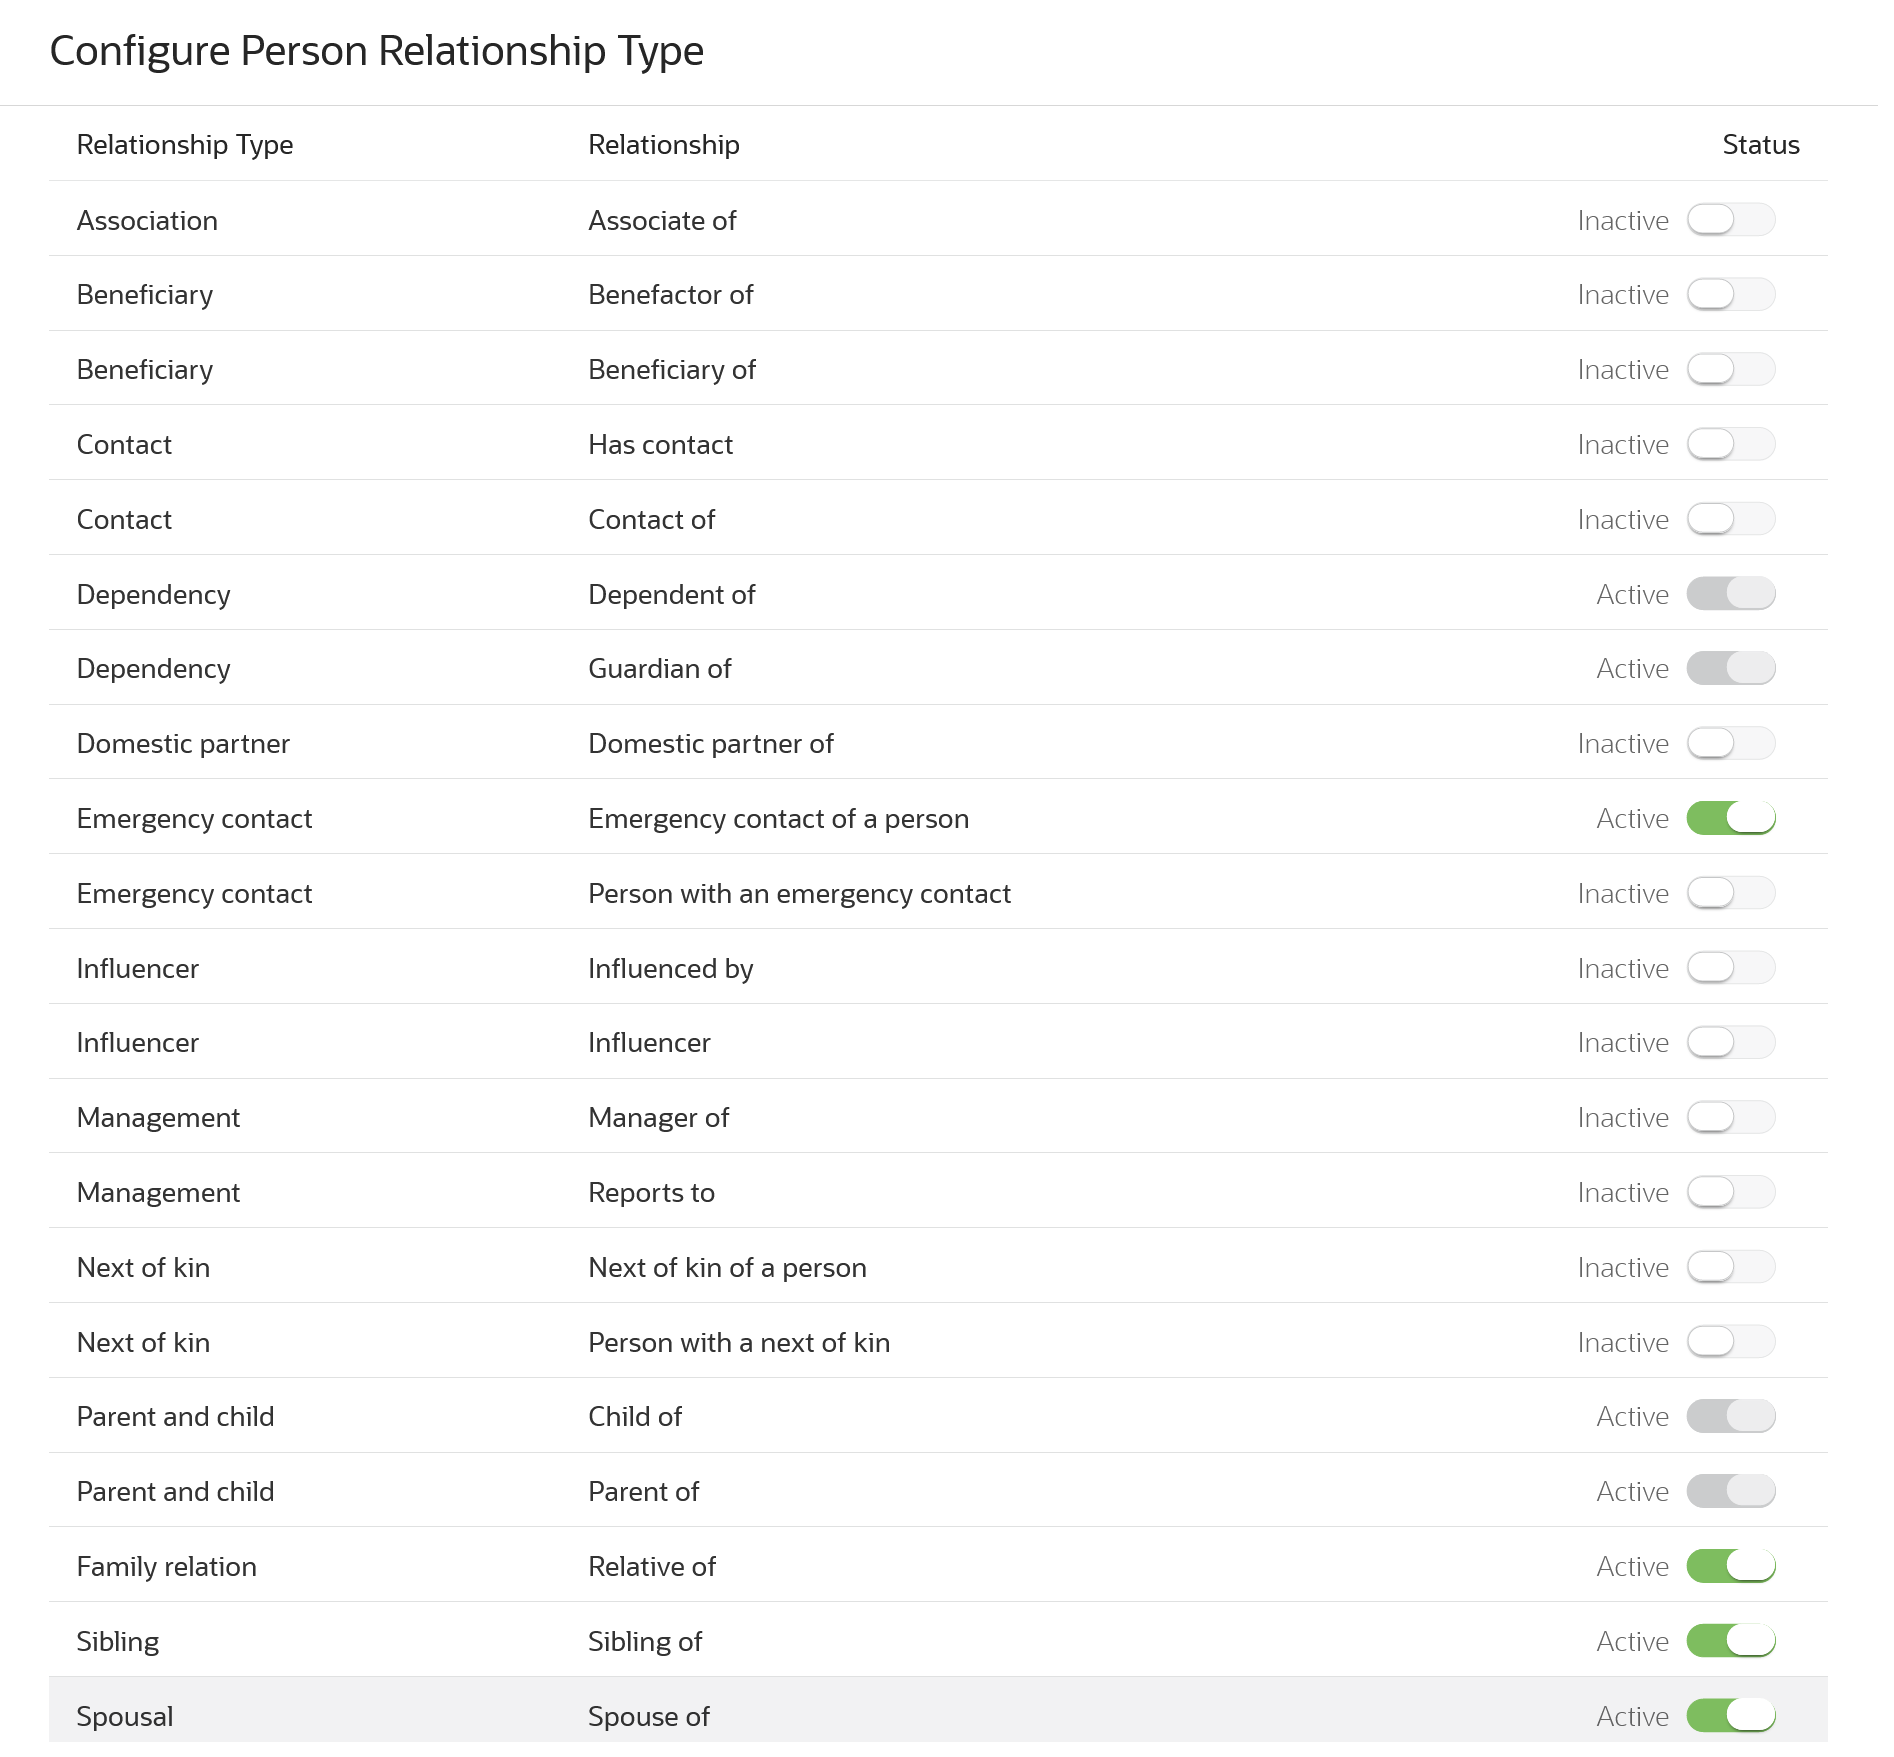Activate Person with an emergency contact switch
This screenshot has height=1757, width=1894.
1731,893
